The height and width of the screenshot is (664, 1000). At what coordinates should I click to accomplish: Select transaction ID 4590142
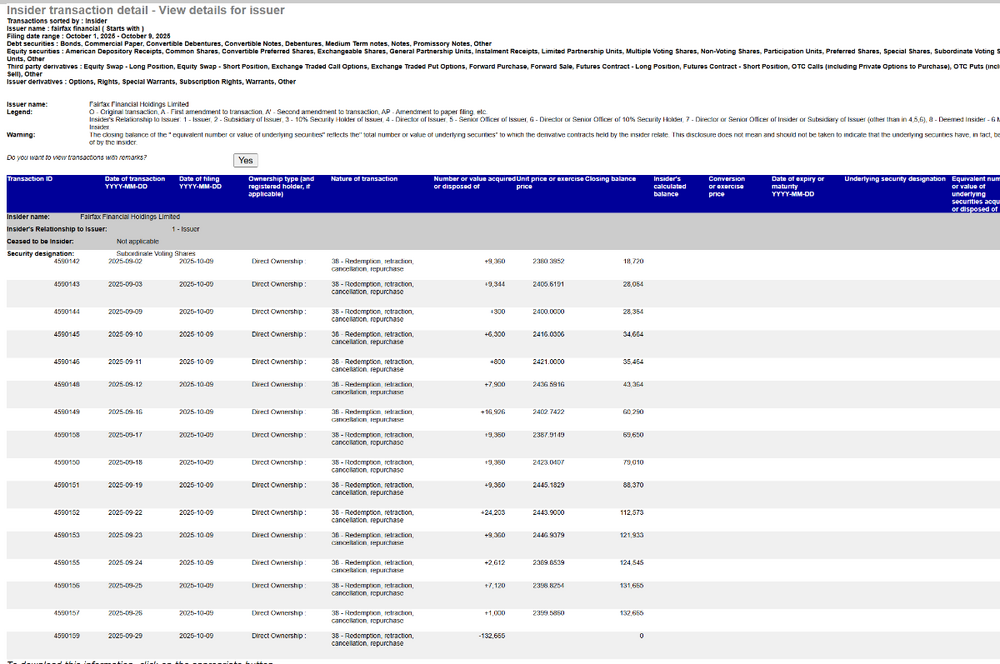67,262
